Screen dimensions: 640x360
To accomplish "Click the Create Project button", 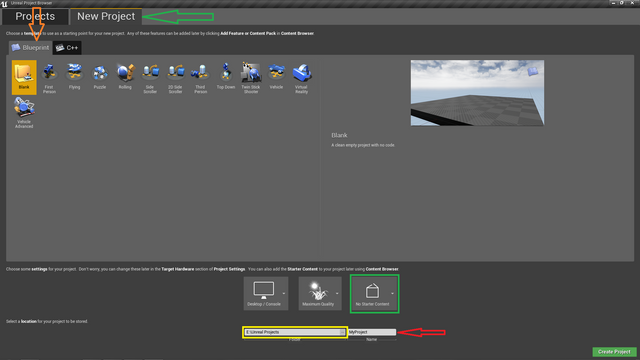I will pos(614,352).
